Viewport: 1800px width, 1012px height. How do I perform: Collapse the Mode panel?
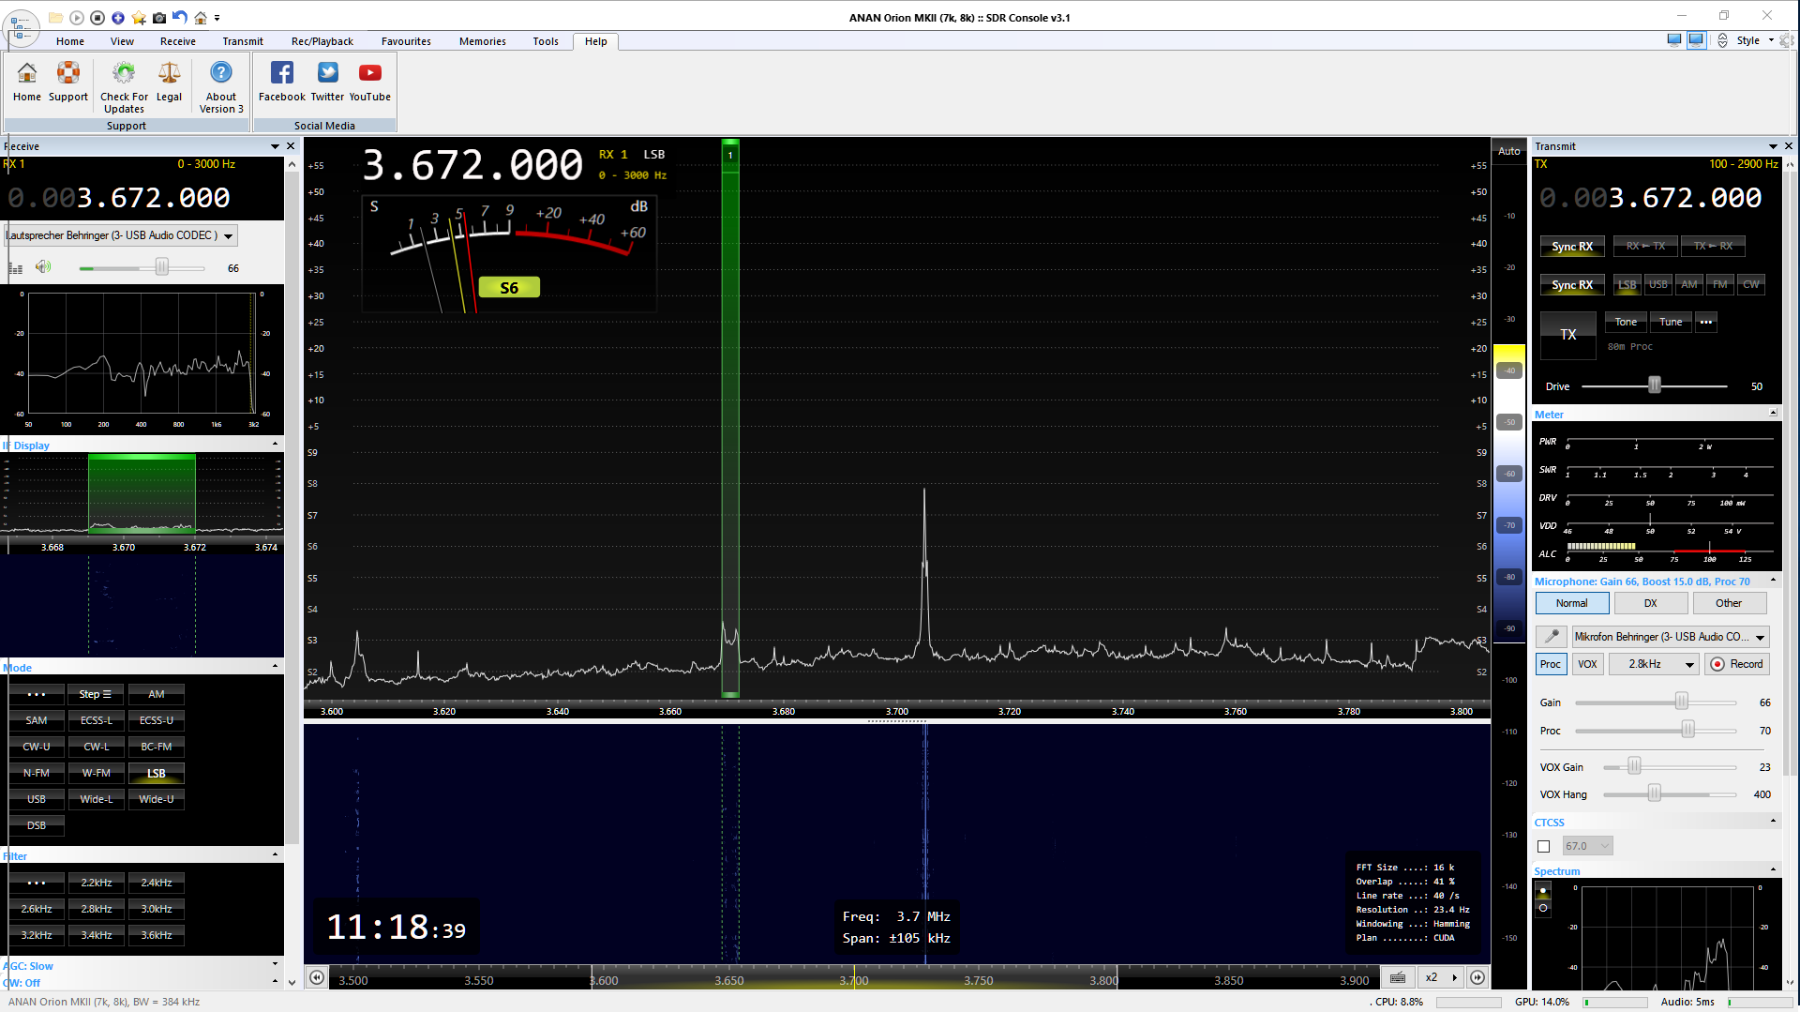click(x=275, y=666)
